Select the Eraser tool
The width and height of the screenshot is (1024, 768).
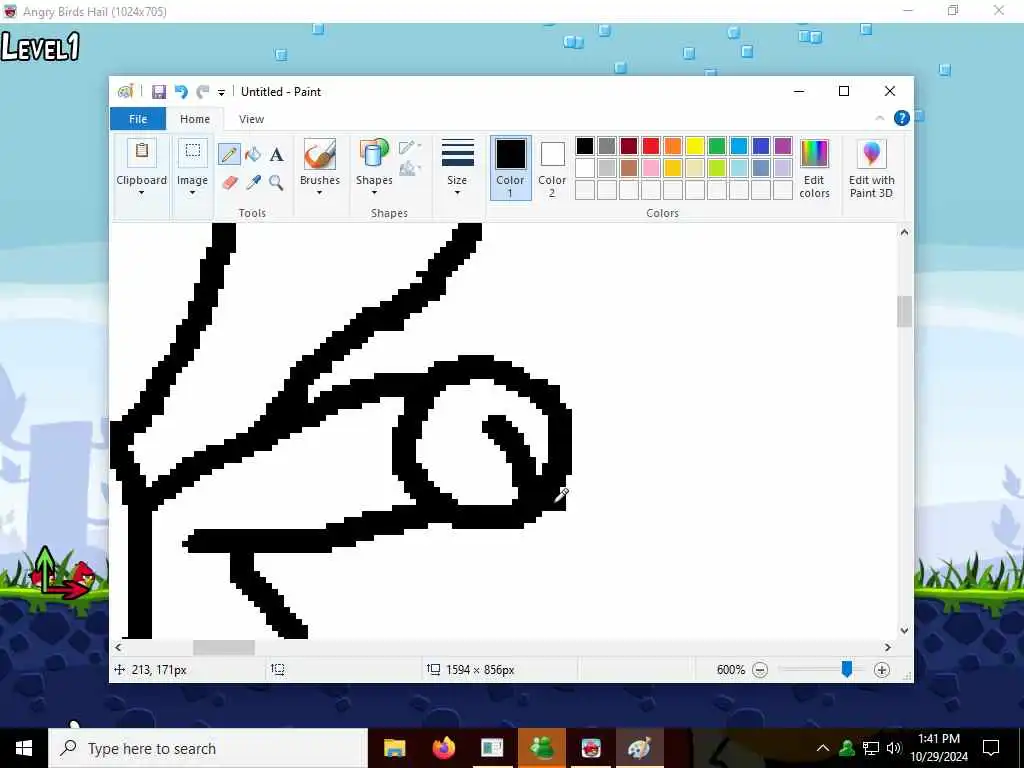229,182
